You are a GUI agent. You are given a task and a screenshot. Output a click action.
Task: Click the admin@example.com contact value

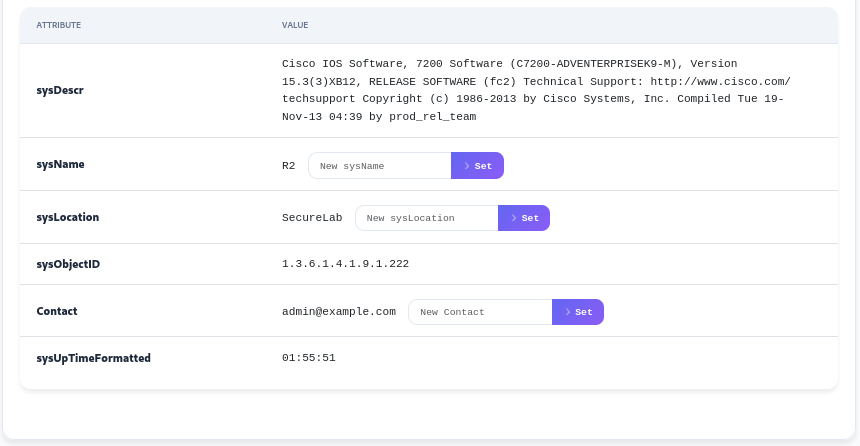[x=339, y=312]
